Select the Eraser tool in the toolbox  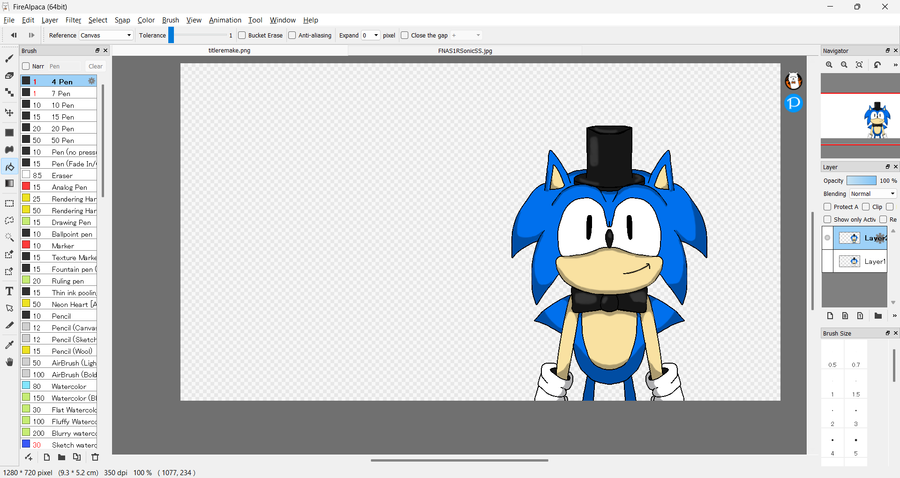9,75
